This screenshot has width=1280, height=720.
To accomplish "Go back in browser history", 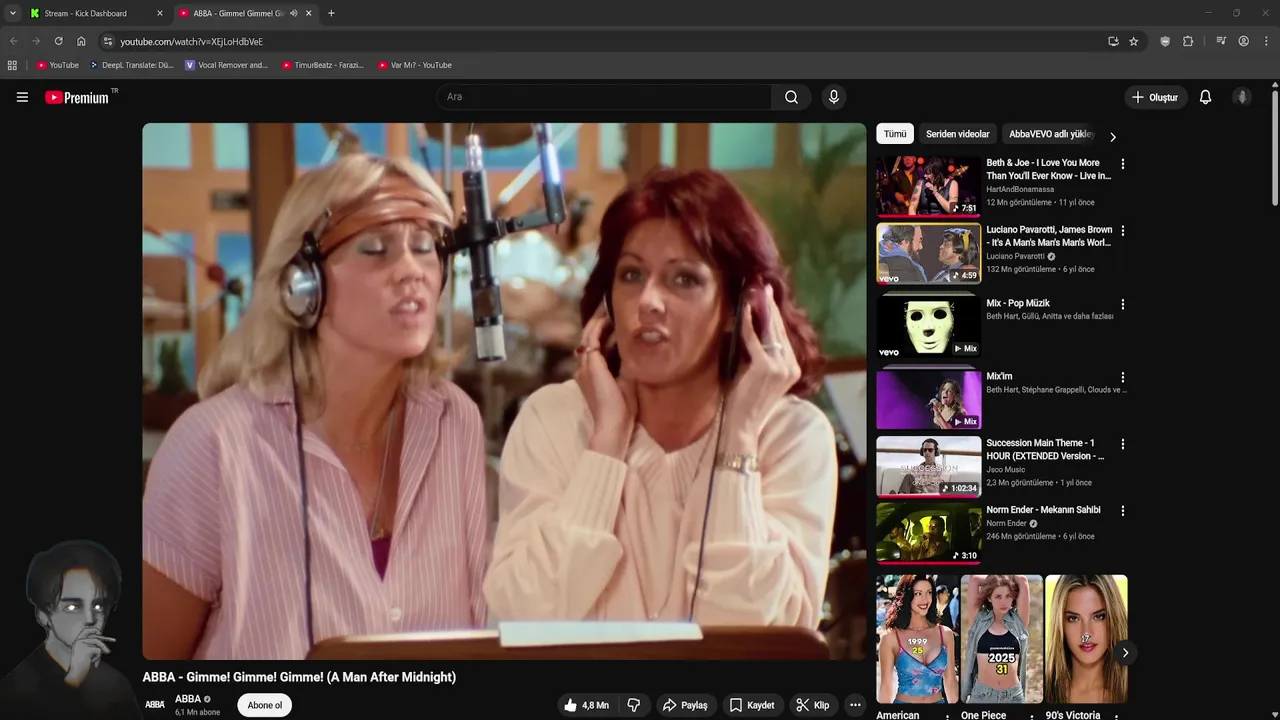I will (x=14, y=41).
